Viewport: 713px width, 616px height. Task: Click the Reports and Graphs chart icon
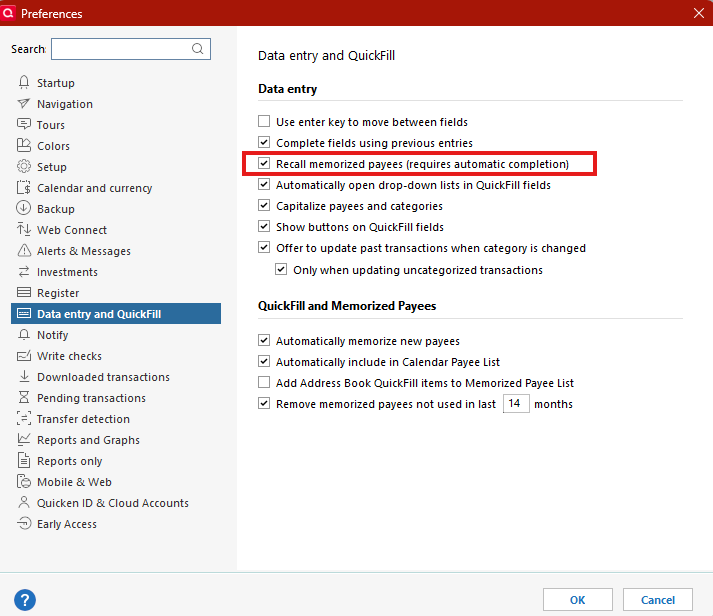[24, 439]
